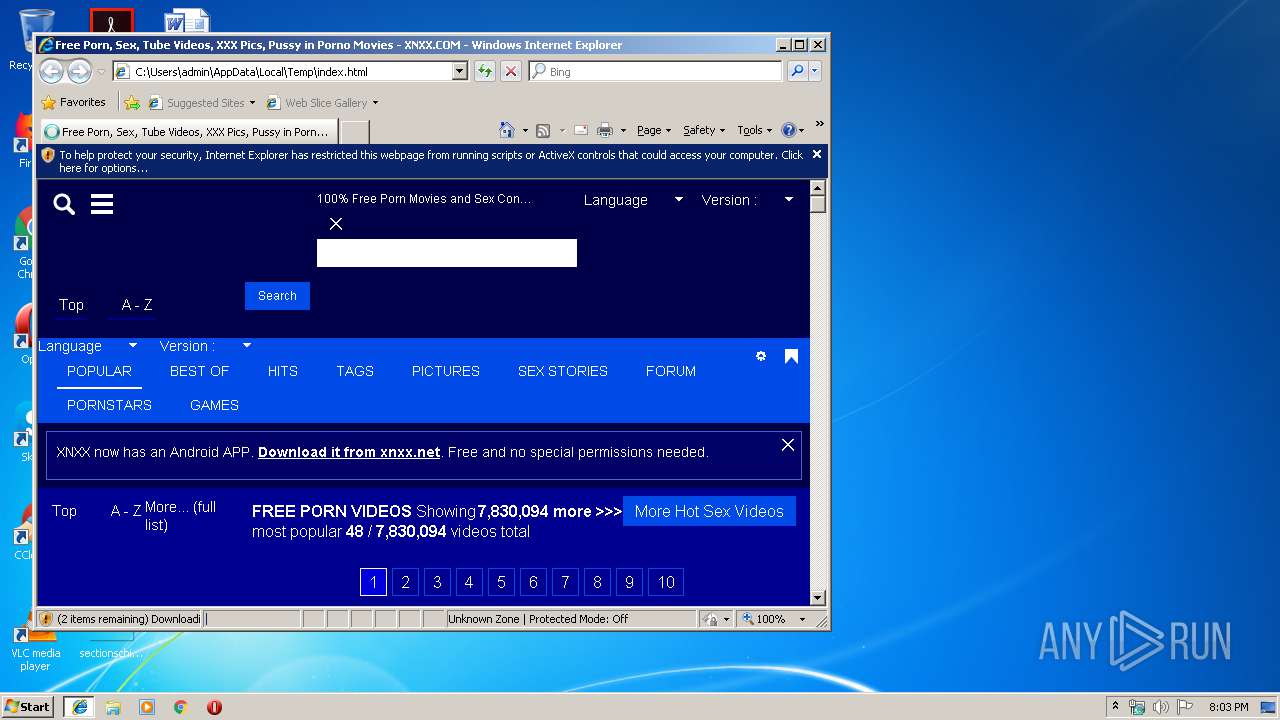
Task: Click the white bookmark icon on page
Action: [x=791, y=356]
